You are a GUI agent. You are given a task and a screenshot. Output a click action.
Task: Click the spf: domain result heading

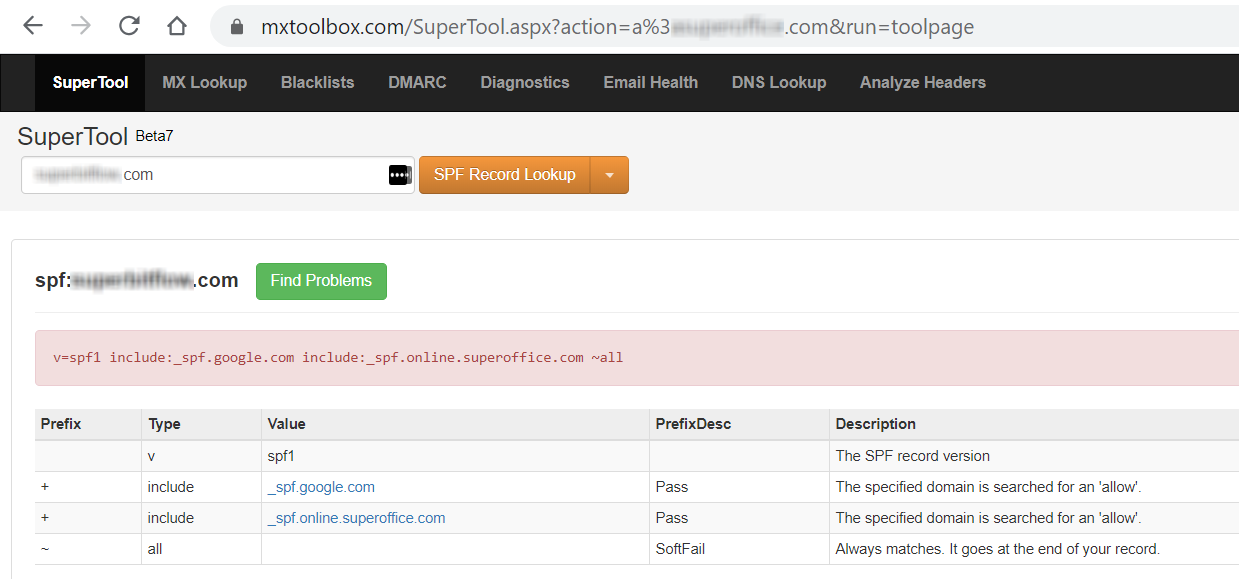137,281
